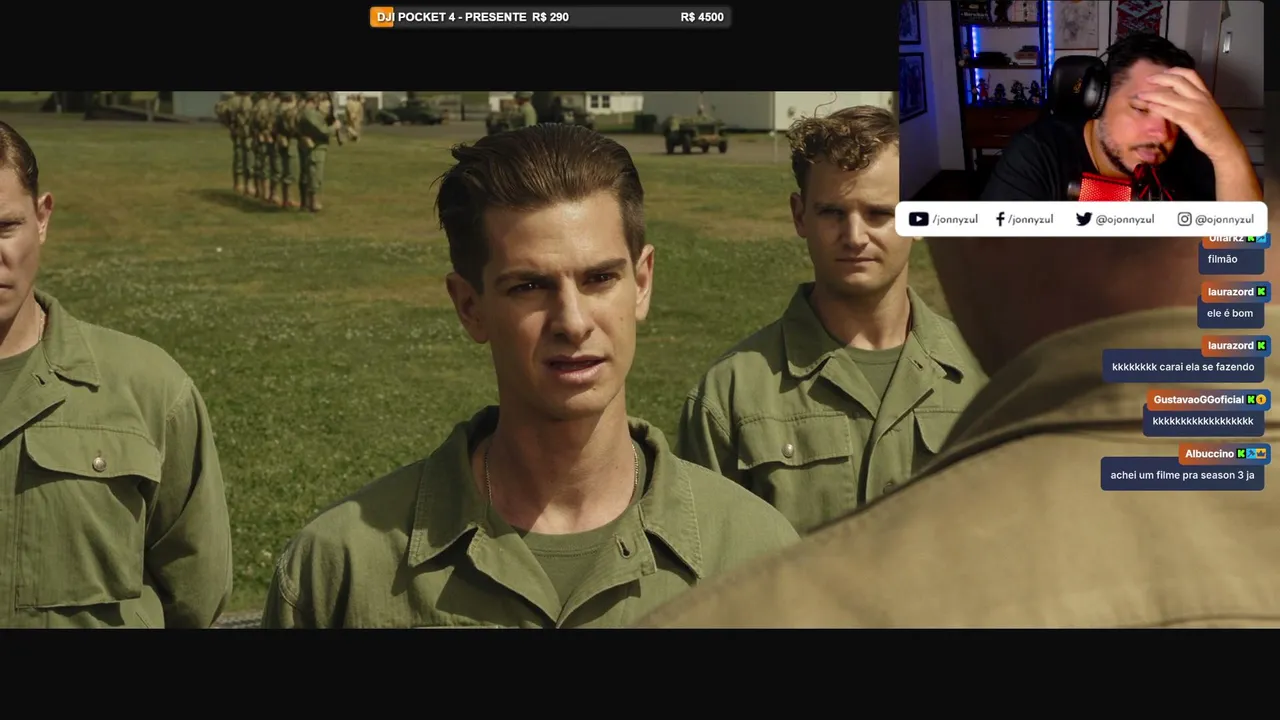This screenshot has width=1280, height=720.
Task: Open the /jonnyzul handle beside the YouTube icon
Action: (x=955, y=219)
